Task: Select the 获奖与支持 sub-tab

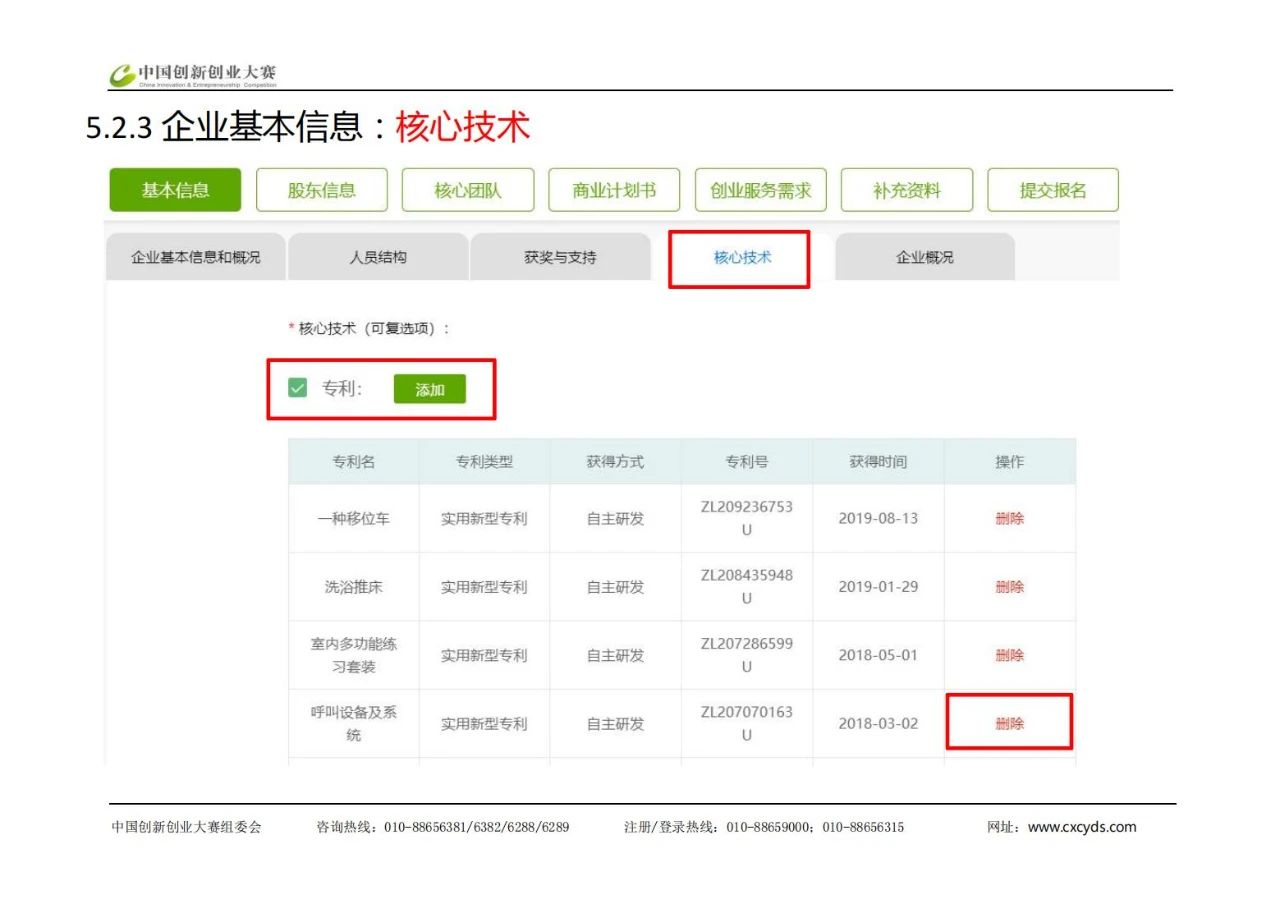Action: 560,257
